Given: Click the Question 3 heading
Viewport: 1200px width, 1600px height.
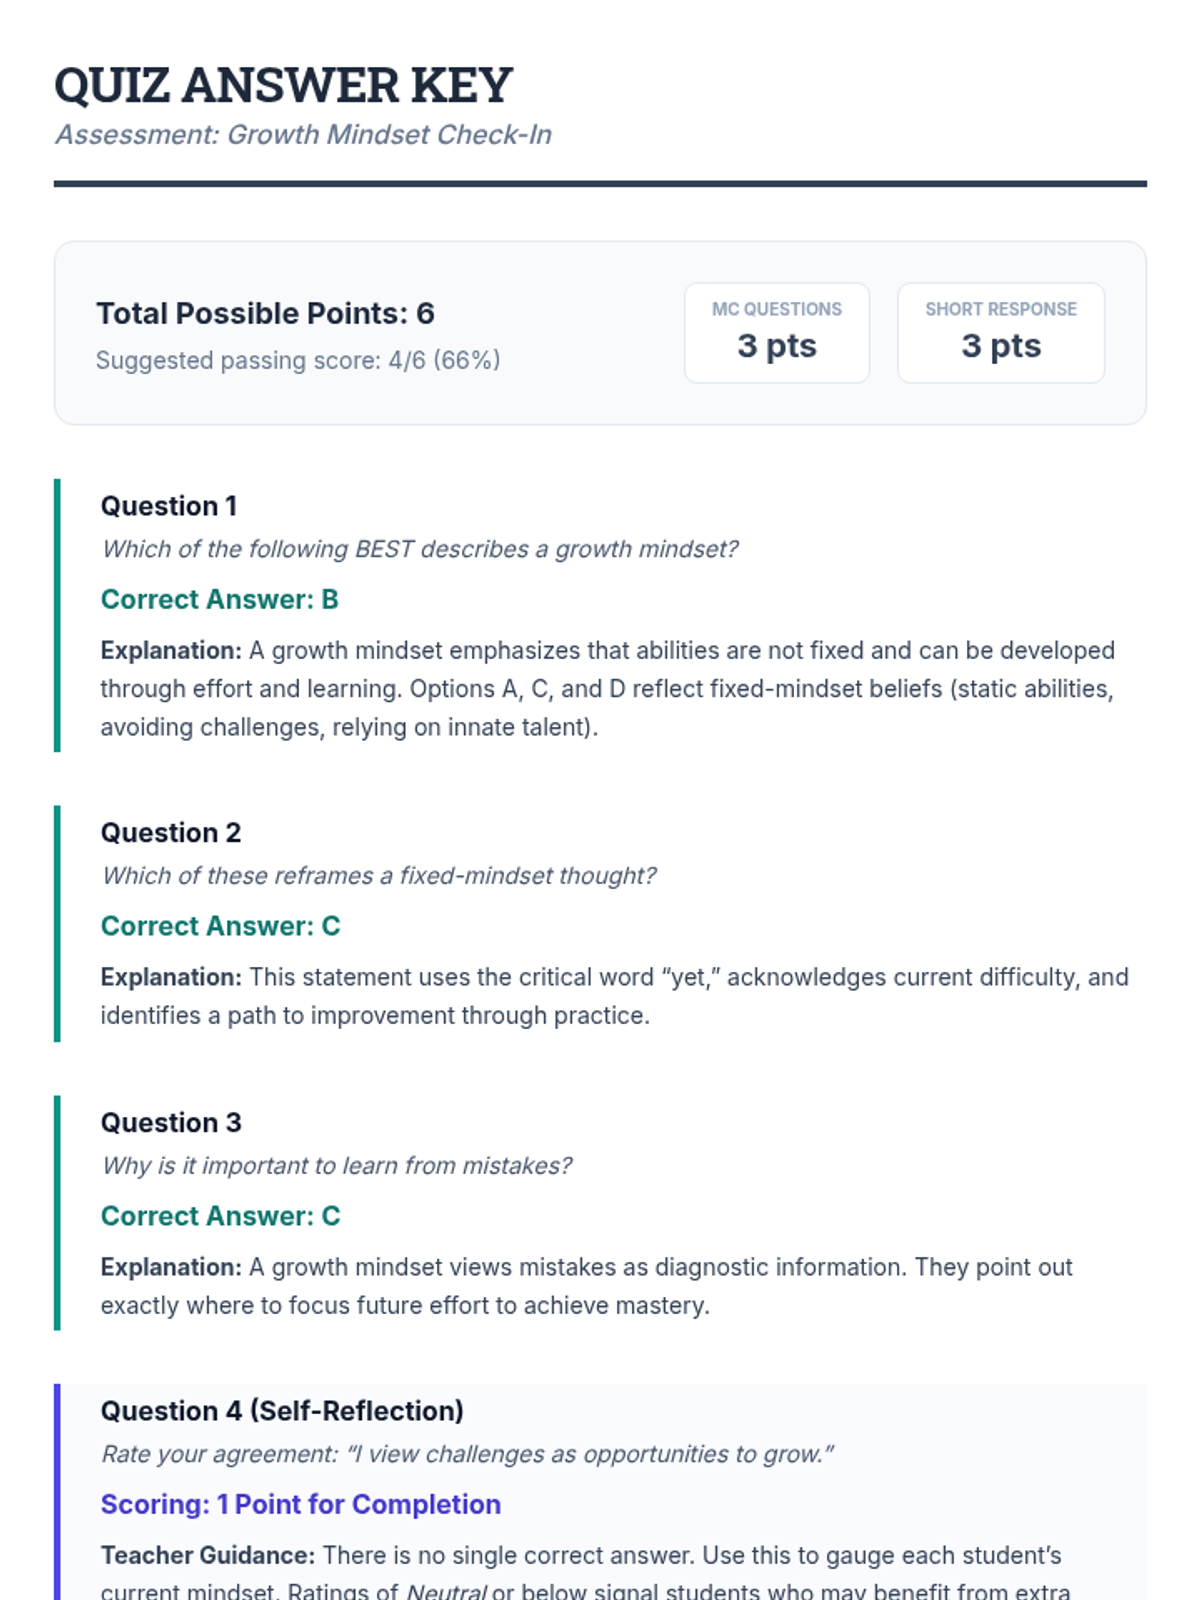Looking at the screenshot, I should [170, 1123].
